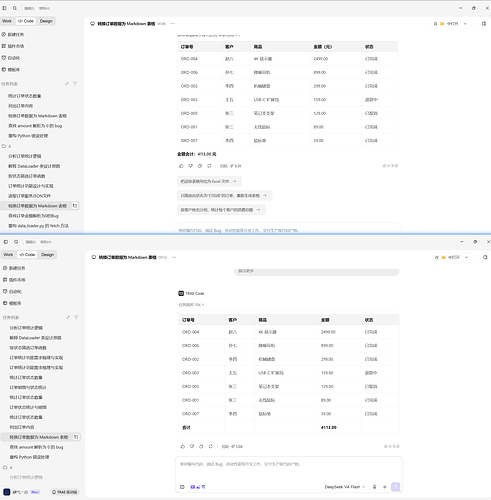Toggle right panel icon in bottom window
This screenshot has width=491, height=500.
[x=485, y=257]
